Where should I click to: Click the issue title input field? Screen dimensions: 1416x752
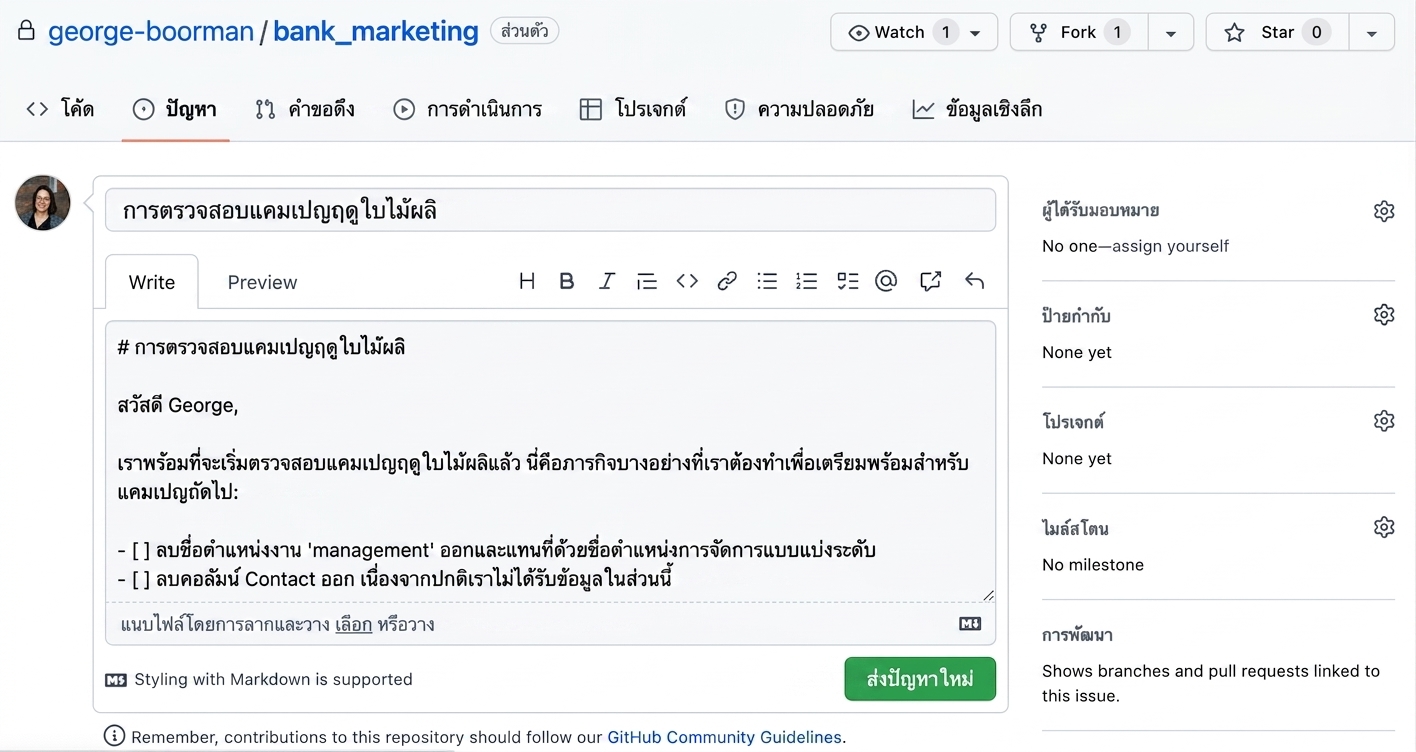click(550, 210)
